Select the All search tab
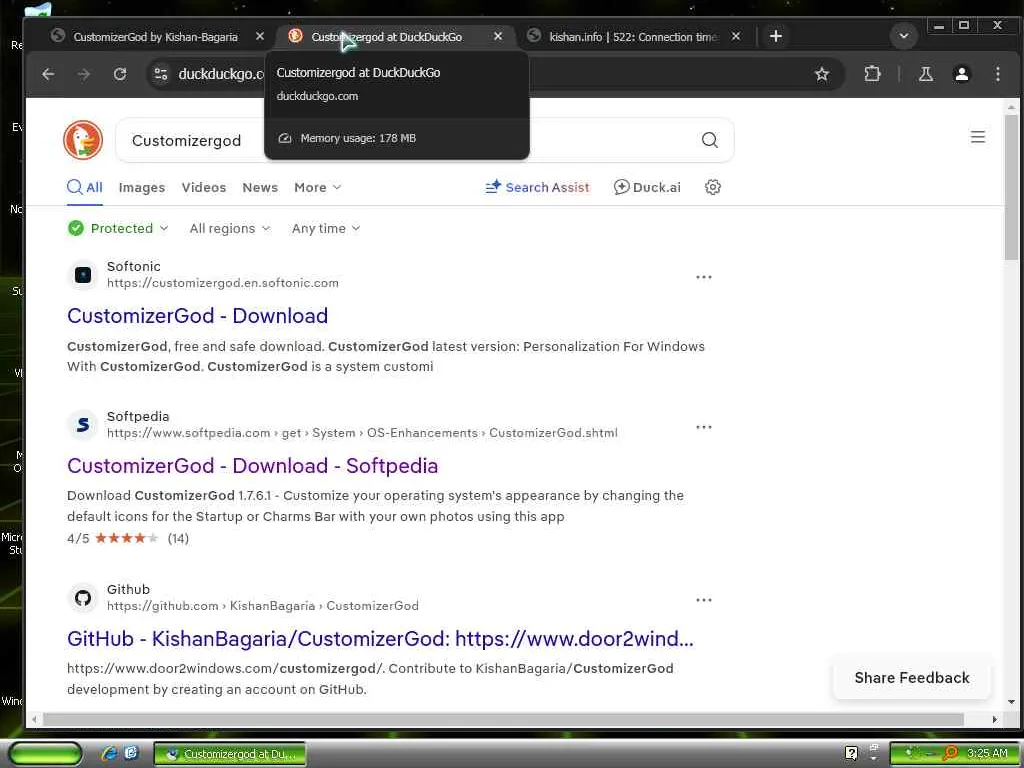The width and height of the screenshot is (1024, 768). [85, 187]
